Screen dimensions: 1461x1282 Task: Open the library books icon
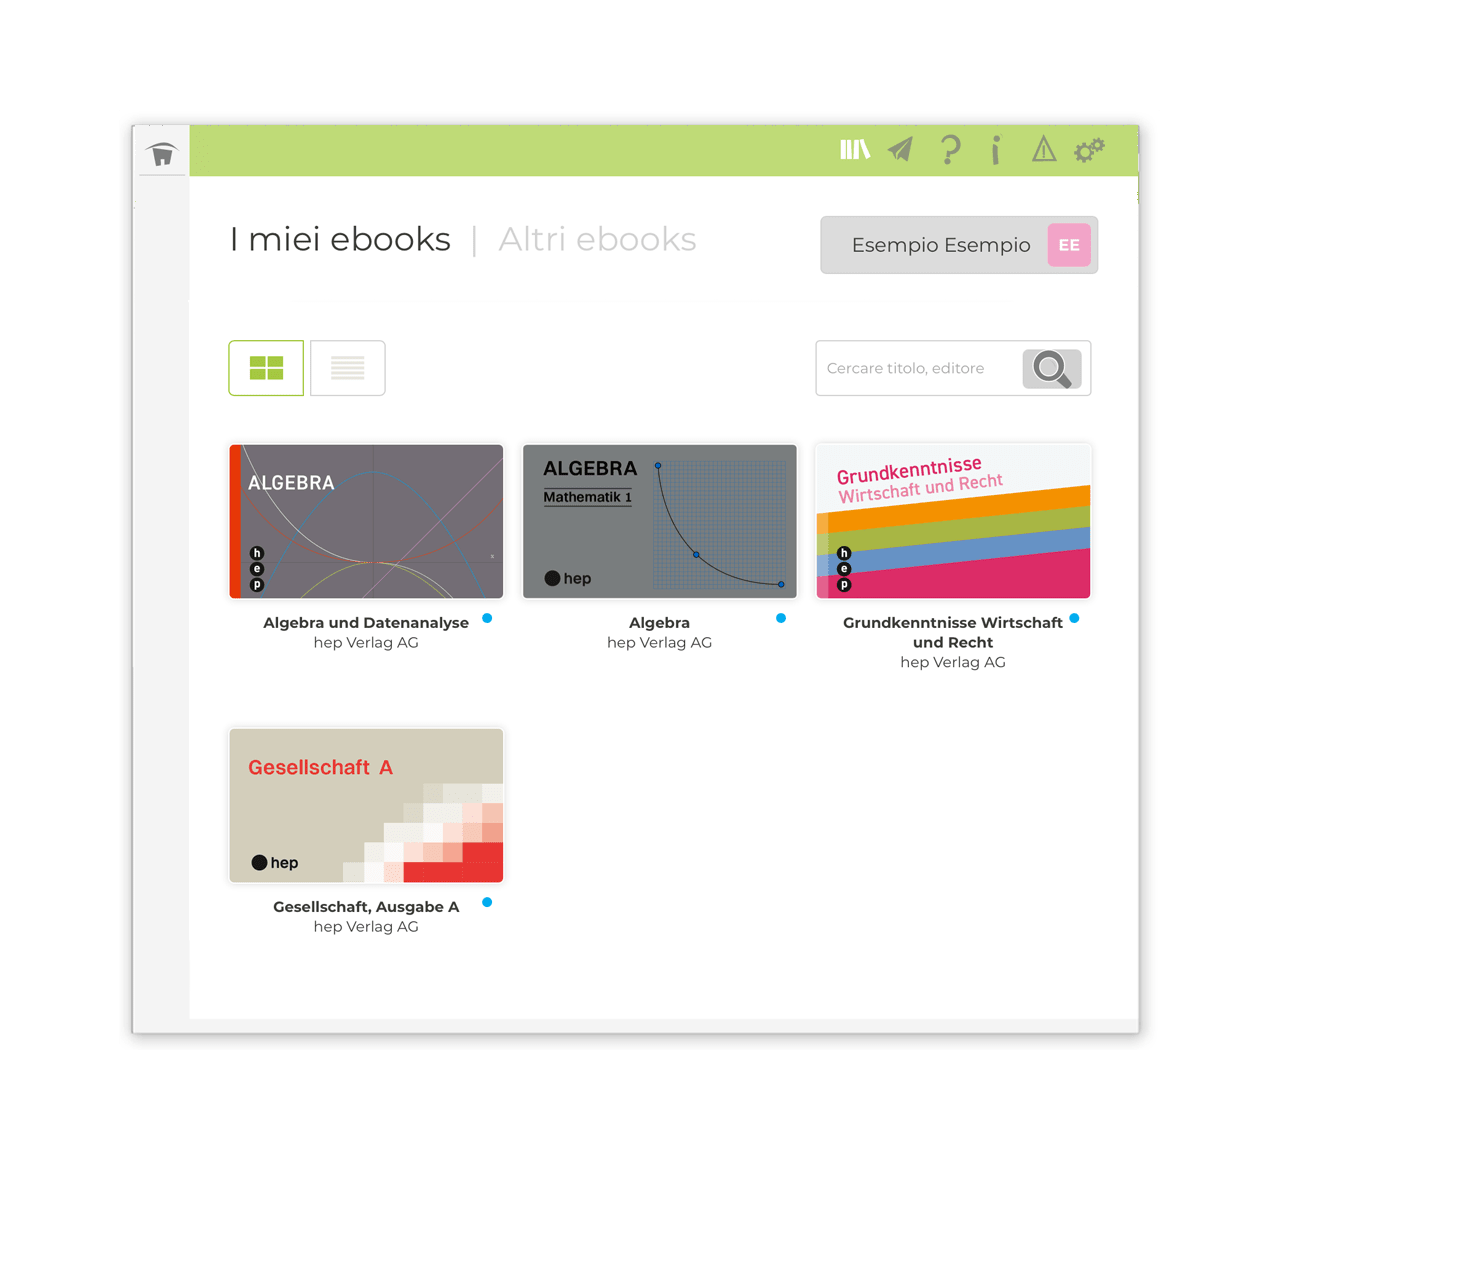pyautogui.click(x=855, y=150)
